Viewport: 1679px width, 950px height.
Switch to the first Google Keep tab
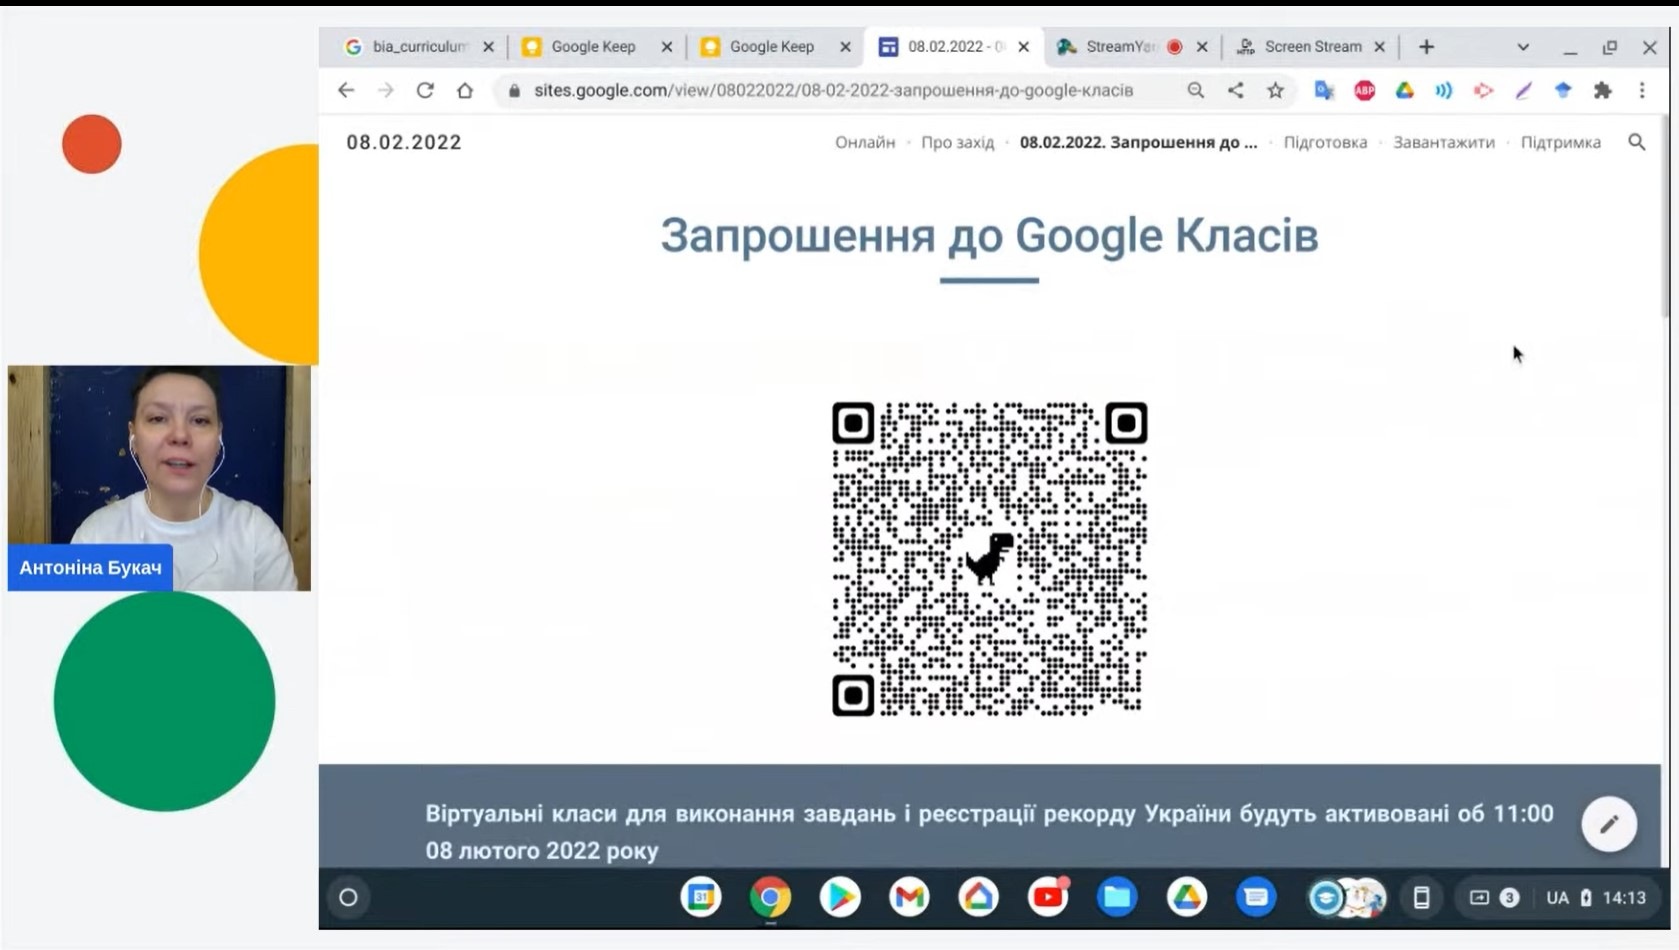pyautogui.click(x=592, y=47)
